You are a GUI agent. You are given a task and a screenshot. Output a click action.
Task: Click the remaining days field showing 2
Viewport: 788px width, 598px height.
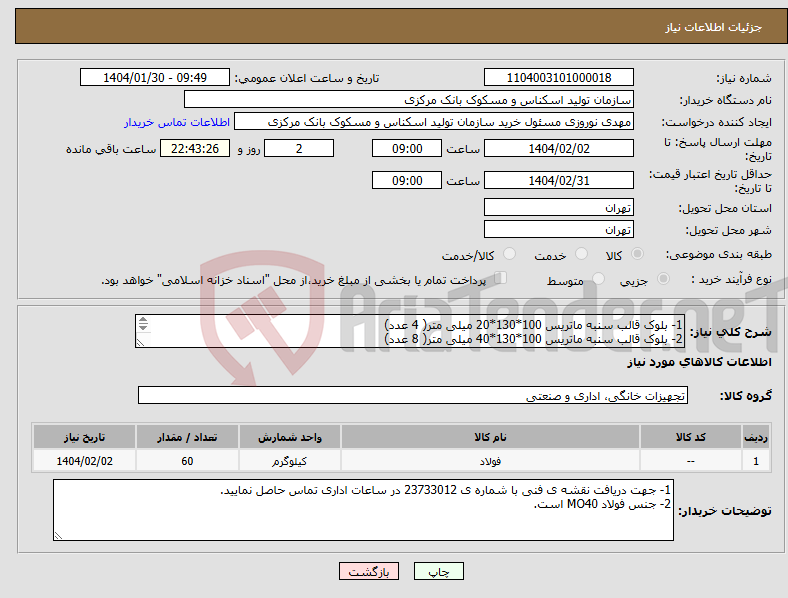(299, 148)
